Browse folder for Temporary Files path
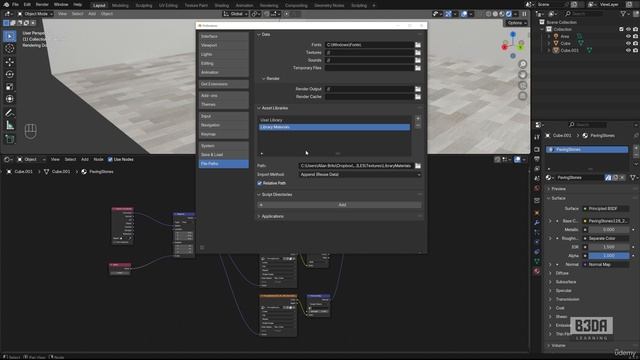 [x=418, y=68]
